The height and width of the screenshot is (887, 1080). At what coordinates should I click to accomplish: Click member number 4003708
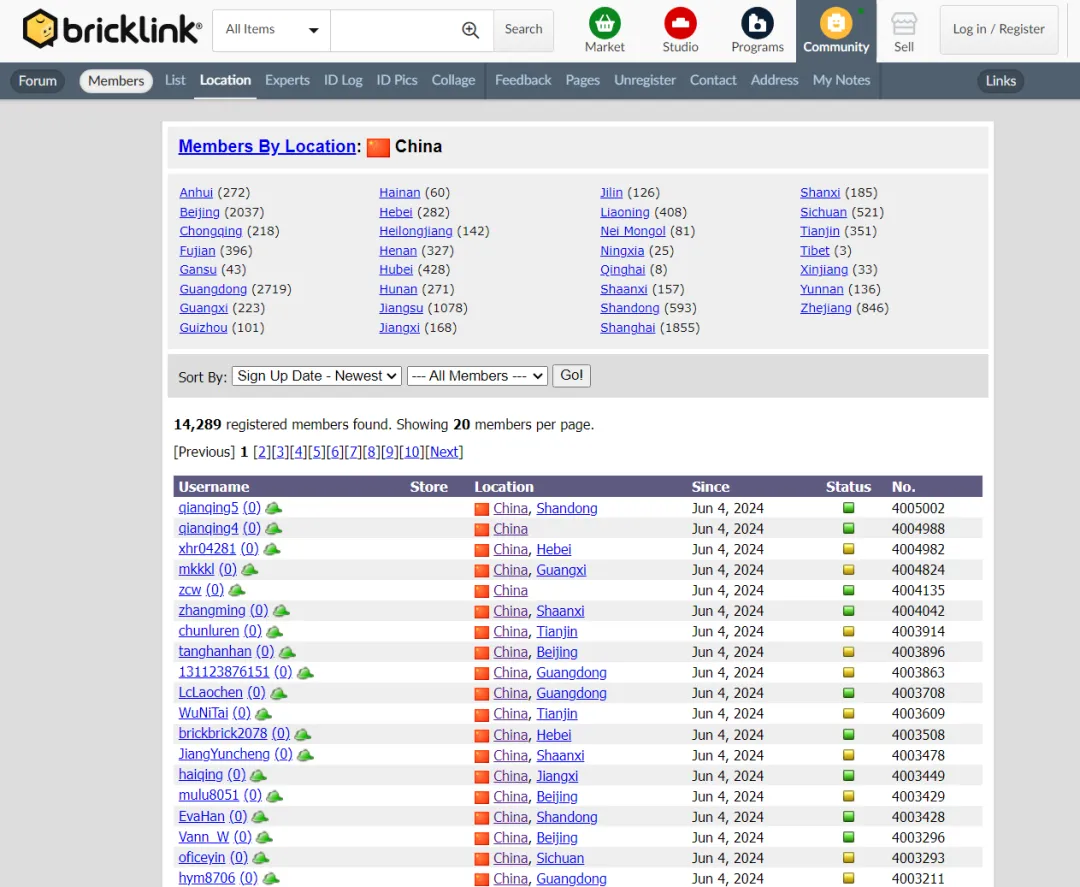(918, 693)
